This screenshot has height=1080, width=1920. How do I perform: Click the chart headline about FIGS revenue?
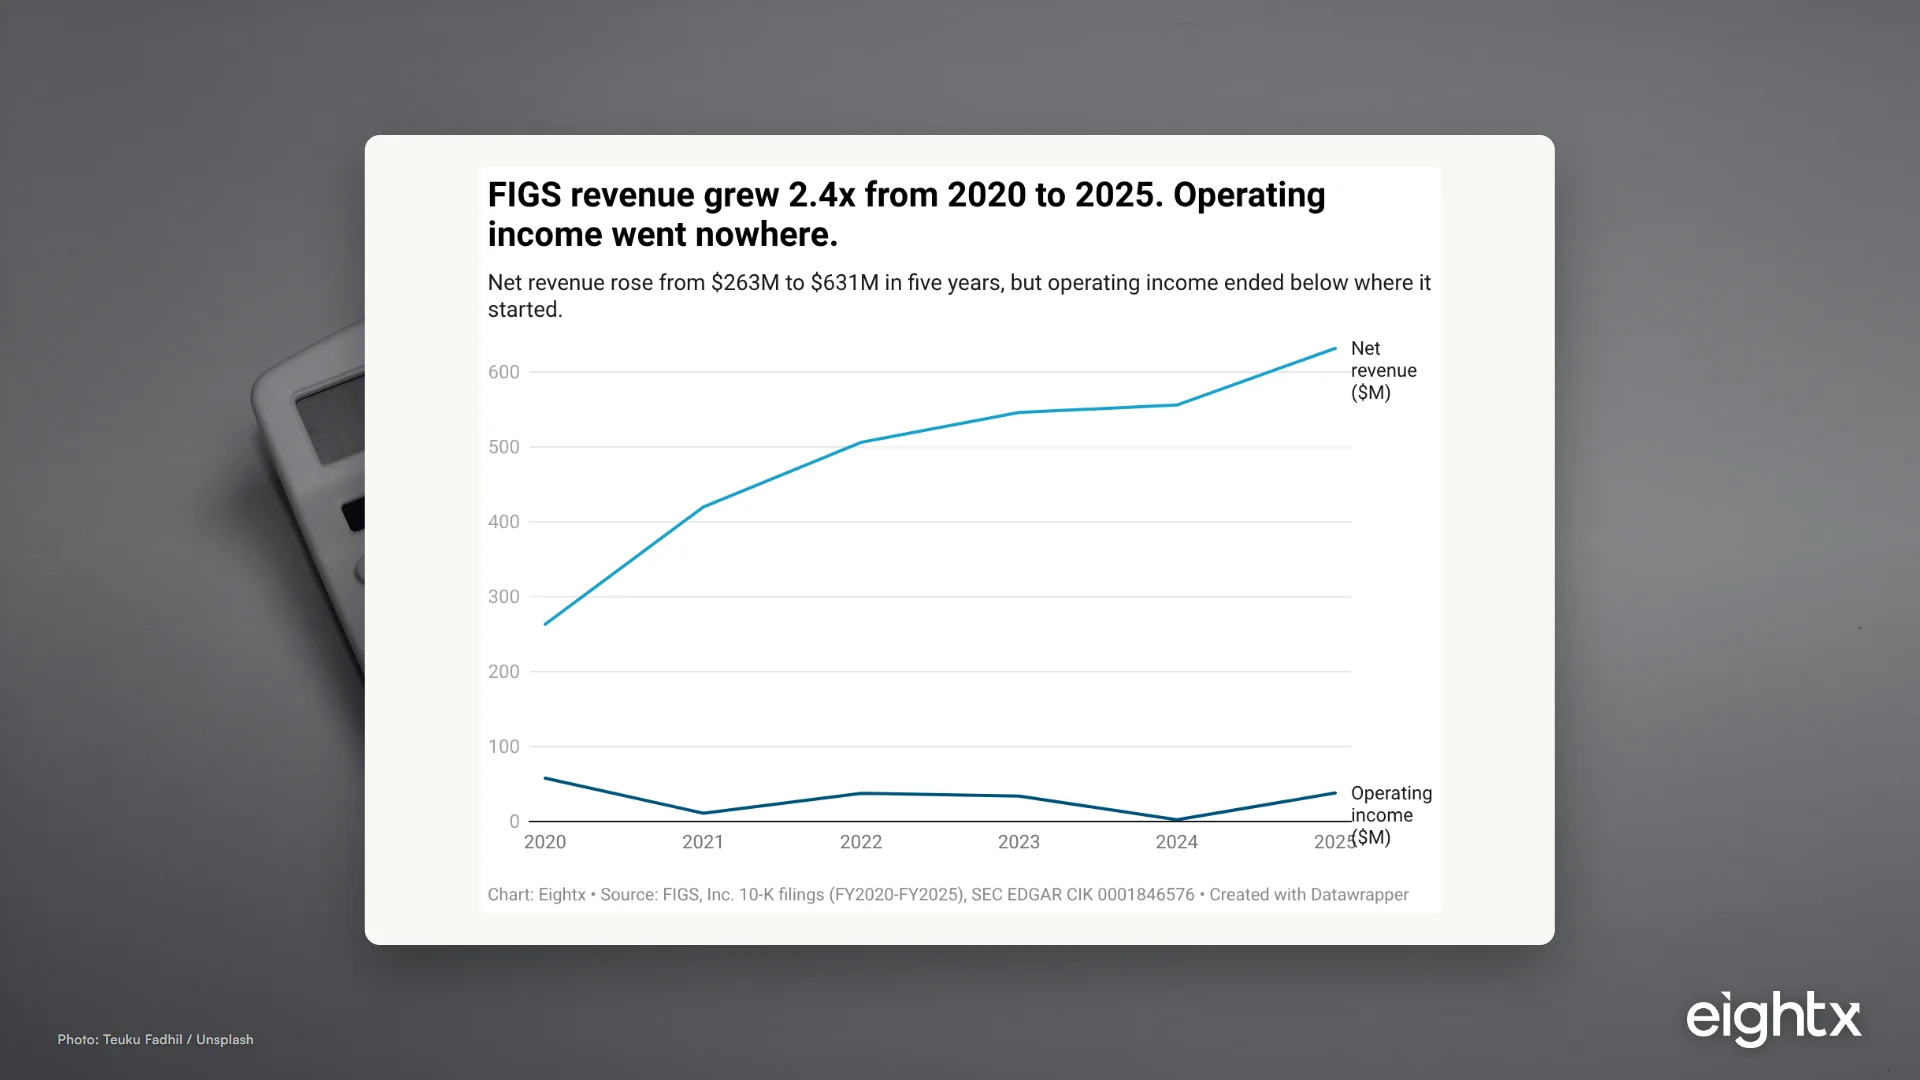pyautogui.click(x=906, y=214)
